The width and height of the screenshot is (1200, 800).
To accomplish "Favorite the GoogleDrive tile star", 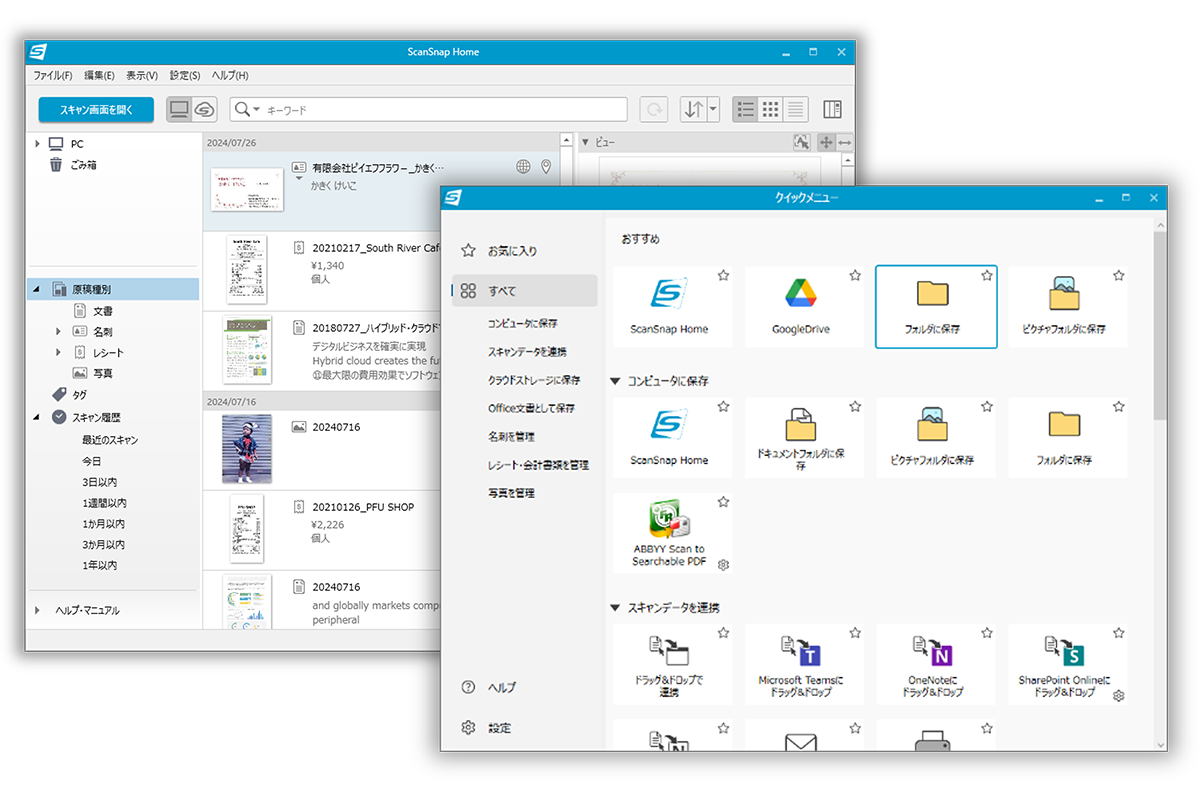I will point(855,275).
